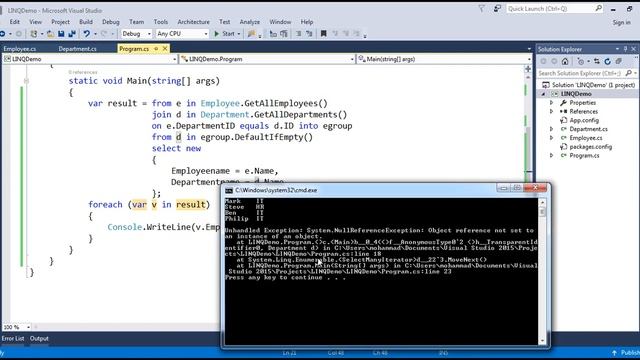
Task: Open the Start button dropdown arrow
Action: [x=239, y=34]
